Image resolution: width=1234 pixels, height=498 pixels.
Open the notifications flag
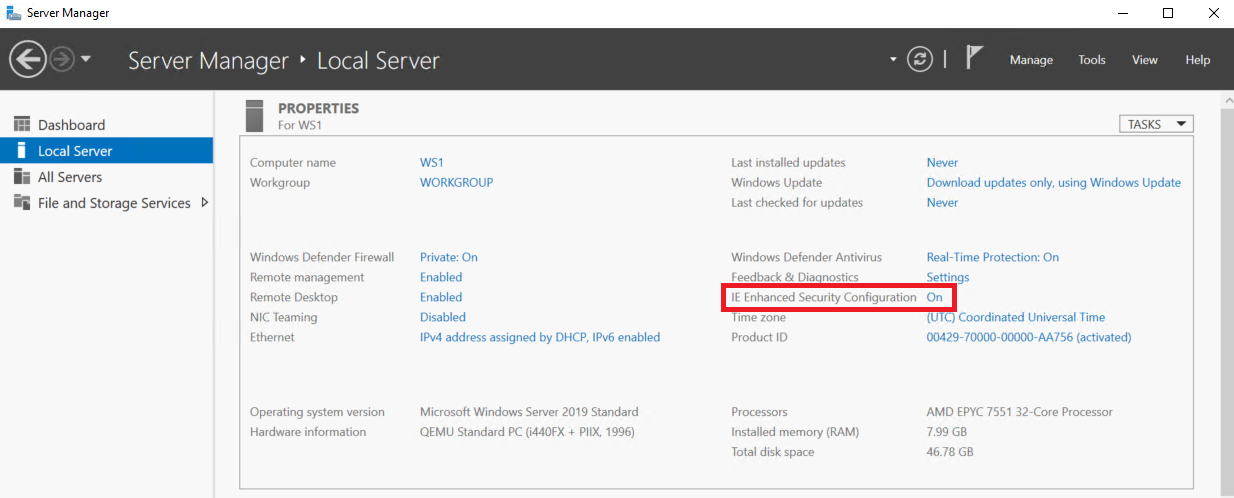(x=974, y=59)
